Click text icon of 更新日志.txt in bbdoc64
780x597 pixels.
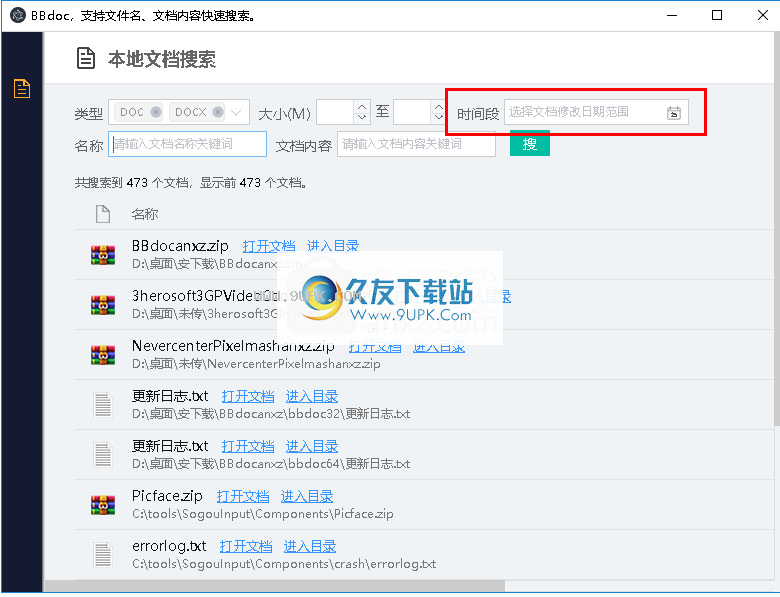[x=103, y=455]
